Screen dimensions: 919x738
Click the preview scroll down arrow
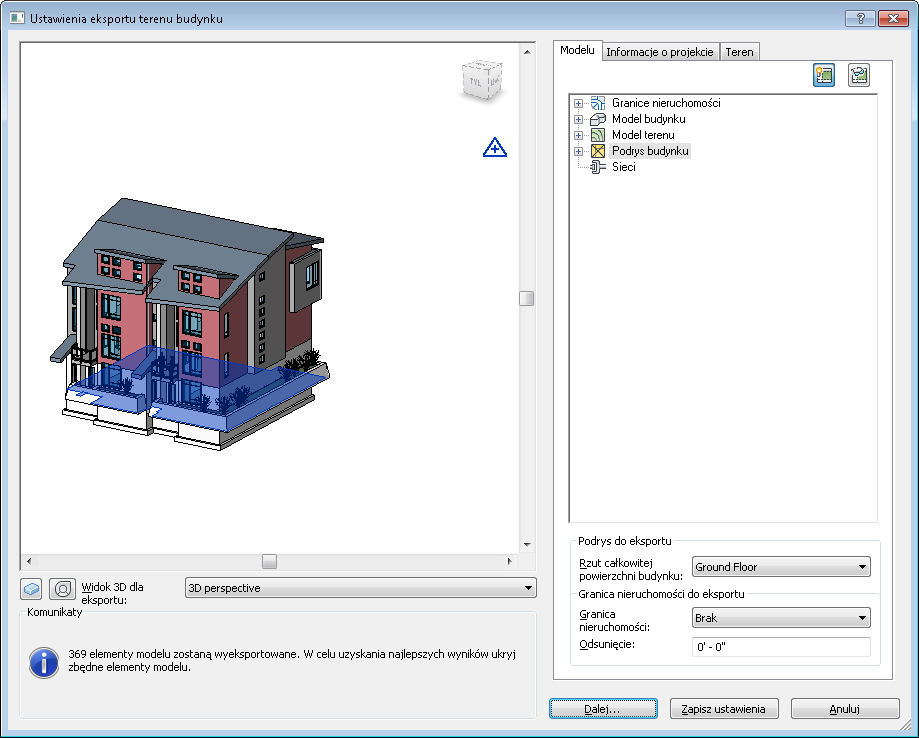527,545
